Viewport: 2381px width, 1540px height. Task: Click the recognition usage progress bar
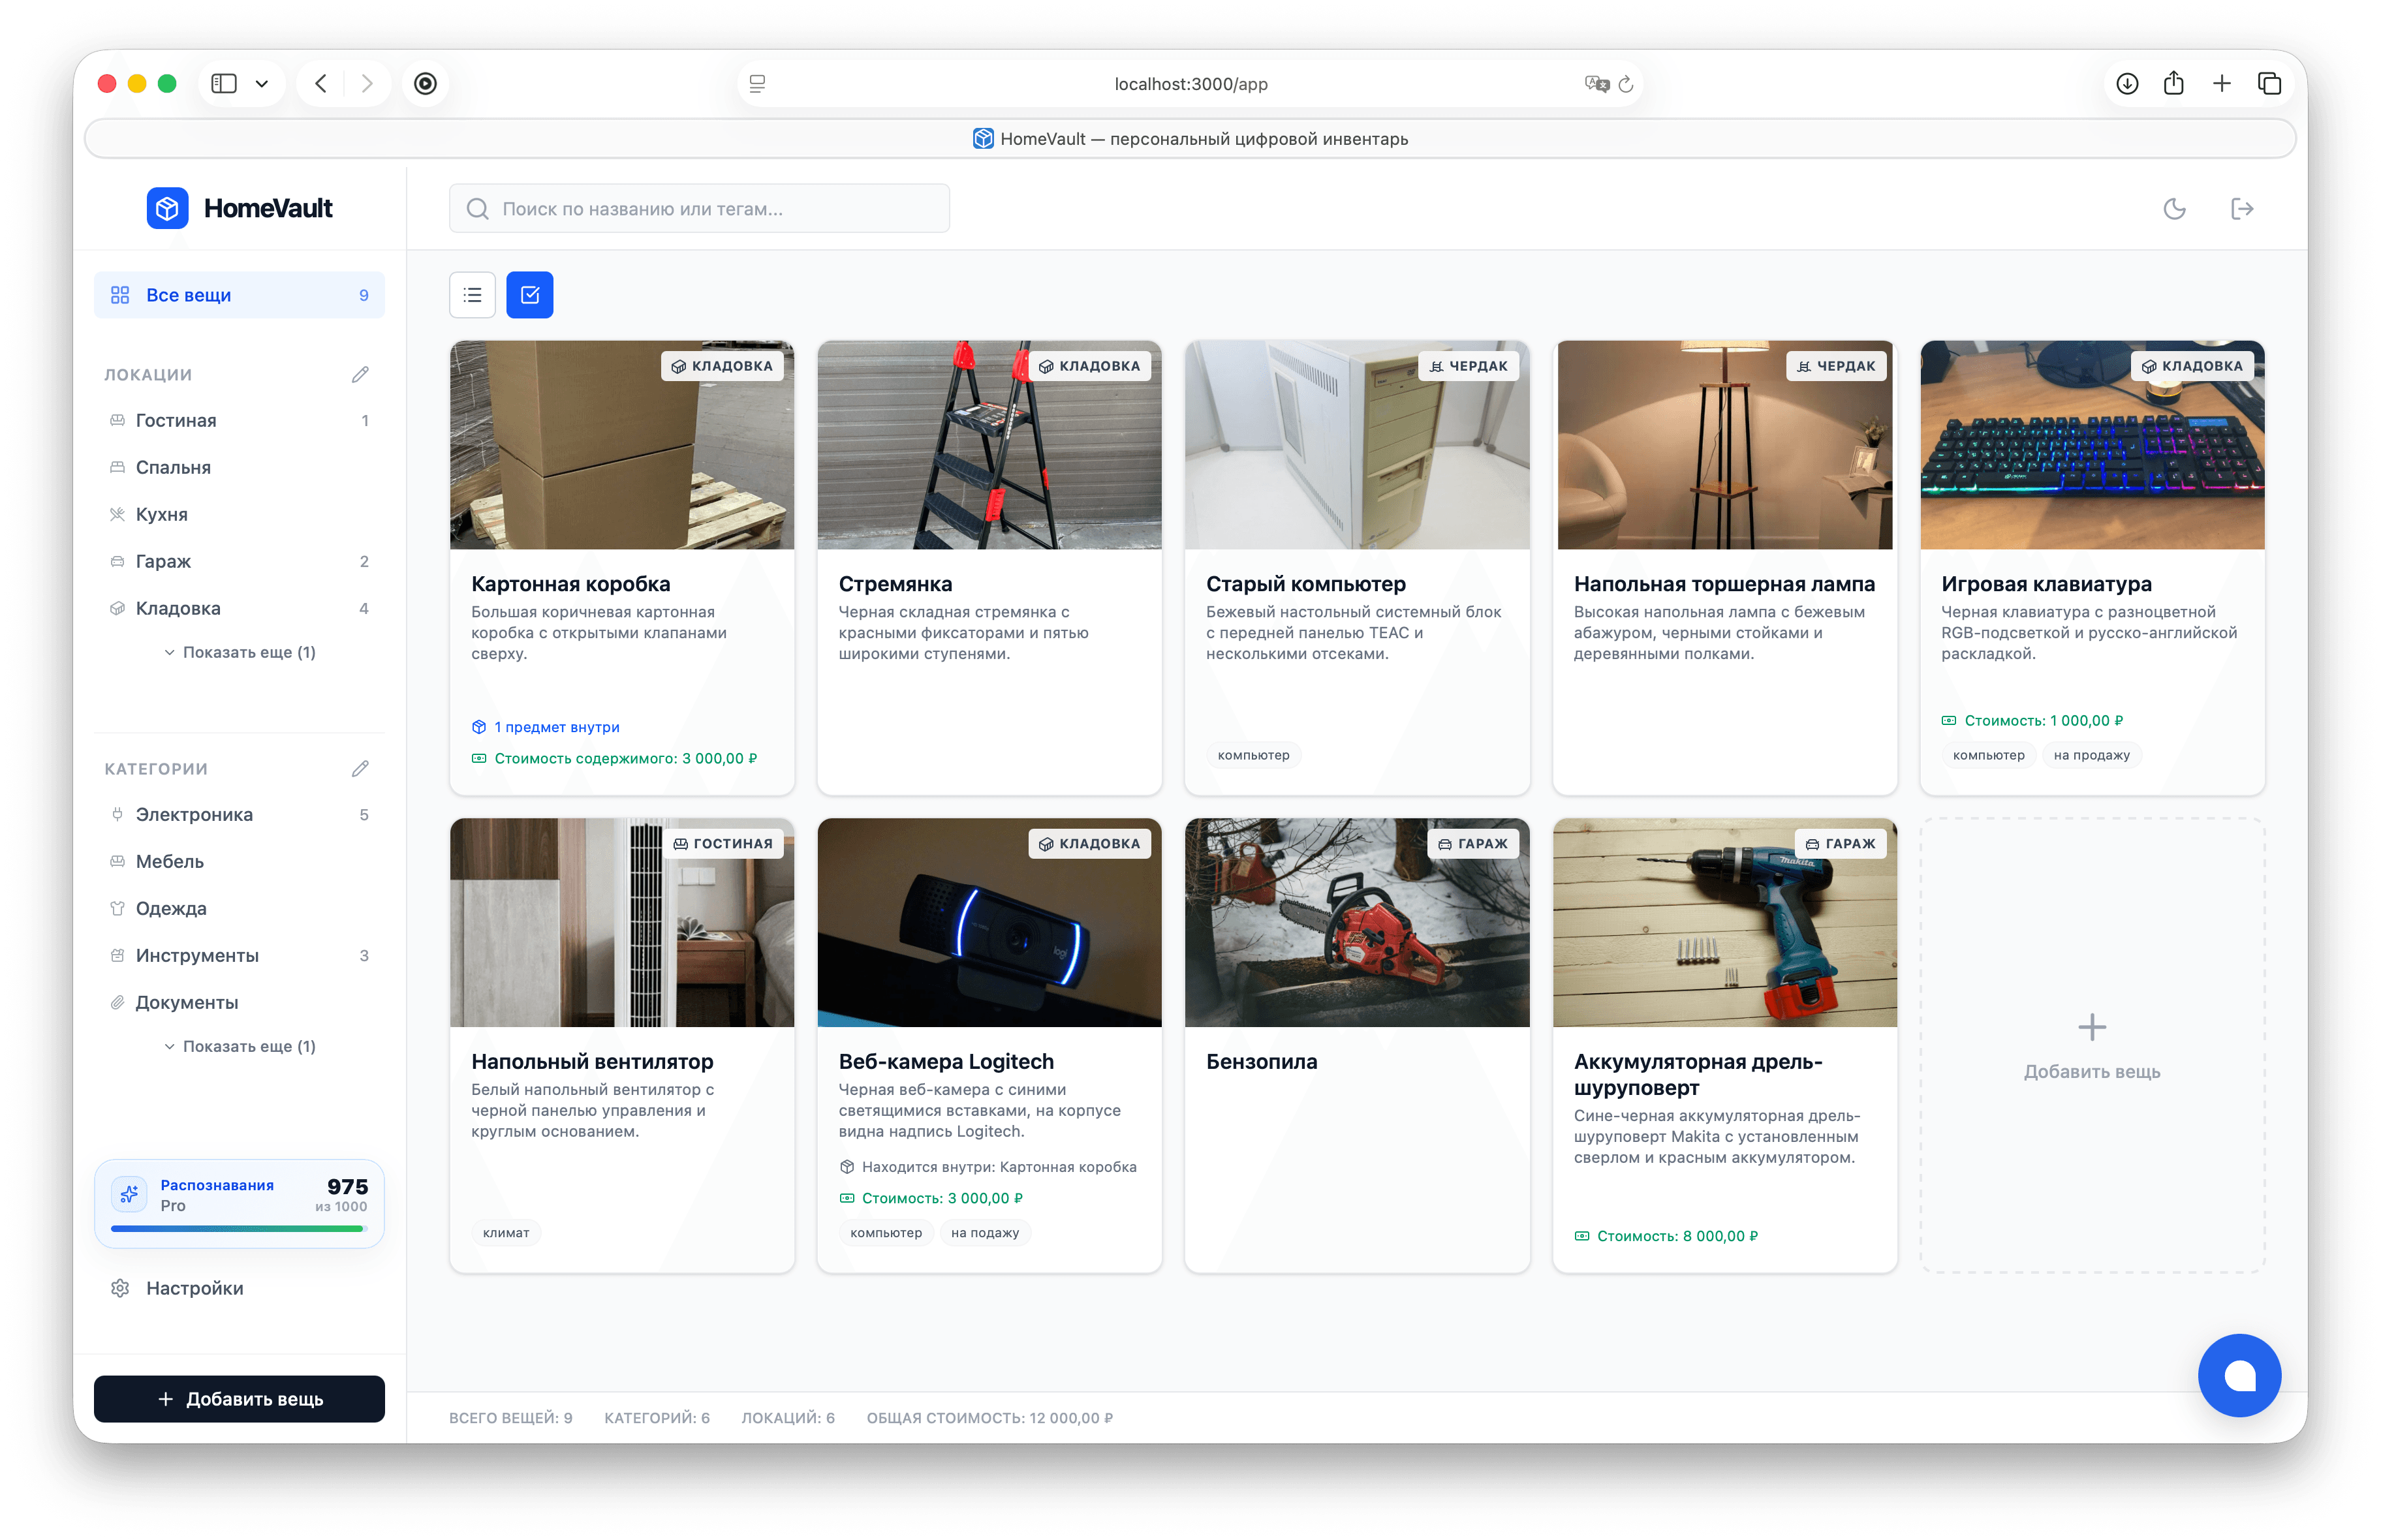239,1229
